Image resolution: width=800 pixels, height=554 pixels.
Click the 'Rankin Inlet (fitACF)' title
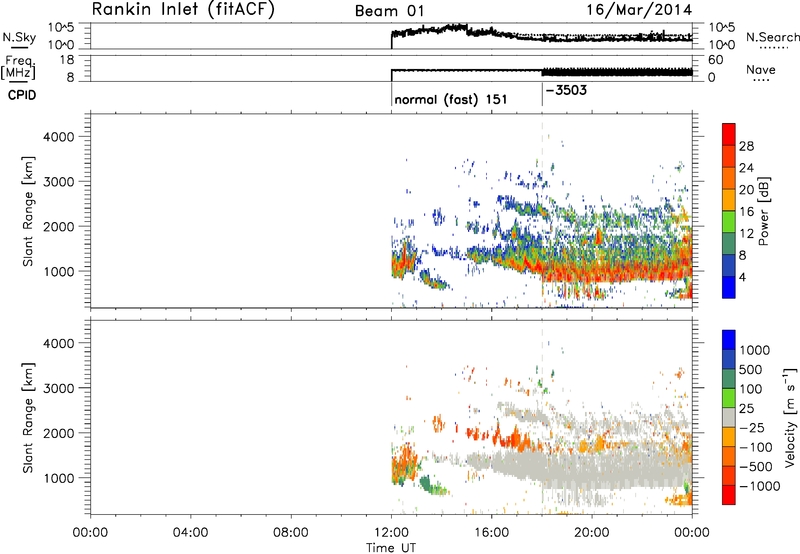click(x=183, y=10)
